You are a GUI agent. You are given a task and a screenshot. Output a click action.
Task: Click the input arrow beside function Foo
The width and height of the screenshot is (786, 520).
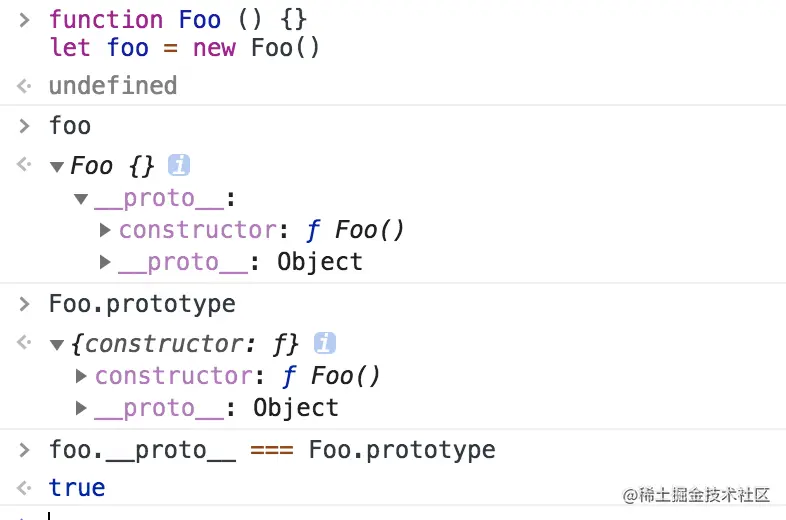point(24,20)
